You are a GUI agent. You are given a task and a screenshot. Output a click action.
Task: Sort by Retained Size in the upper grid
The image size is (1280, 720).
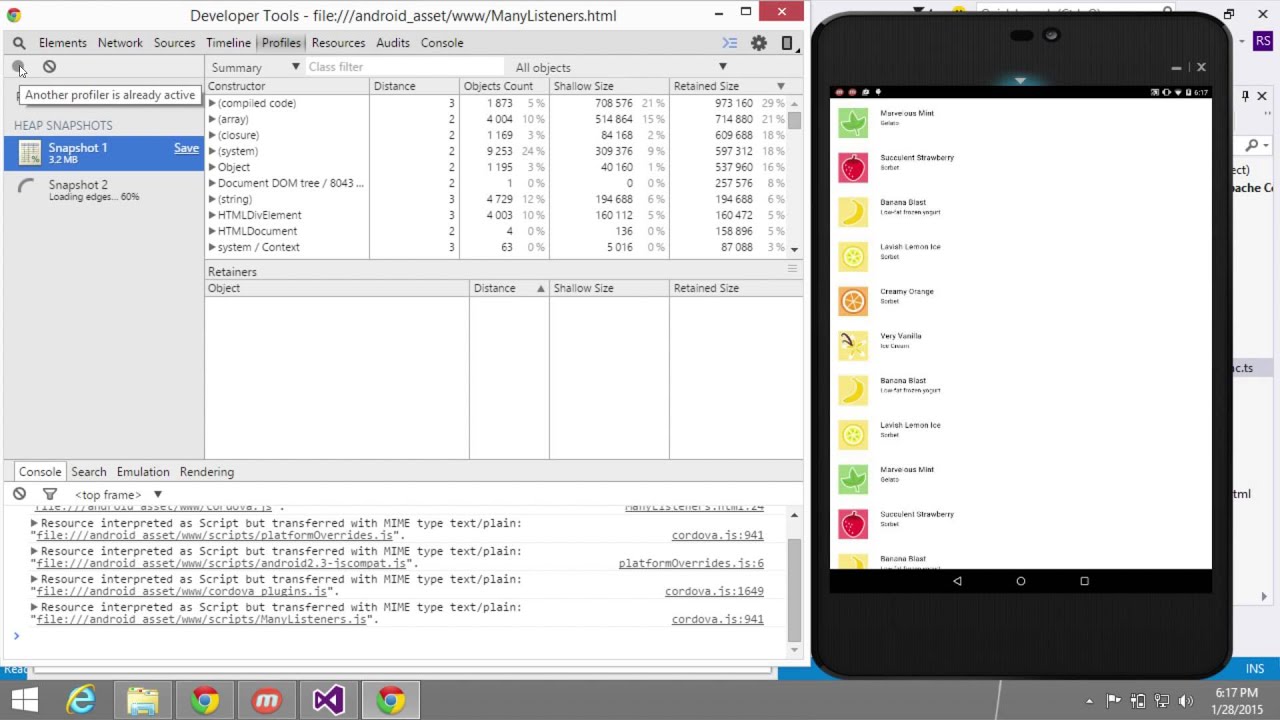click(x=729, y=86)
